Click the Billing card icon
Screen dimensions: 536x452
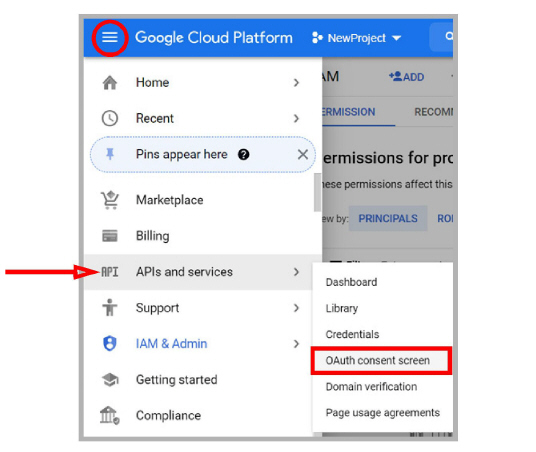pyautogui.click(x=110, y=236)
